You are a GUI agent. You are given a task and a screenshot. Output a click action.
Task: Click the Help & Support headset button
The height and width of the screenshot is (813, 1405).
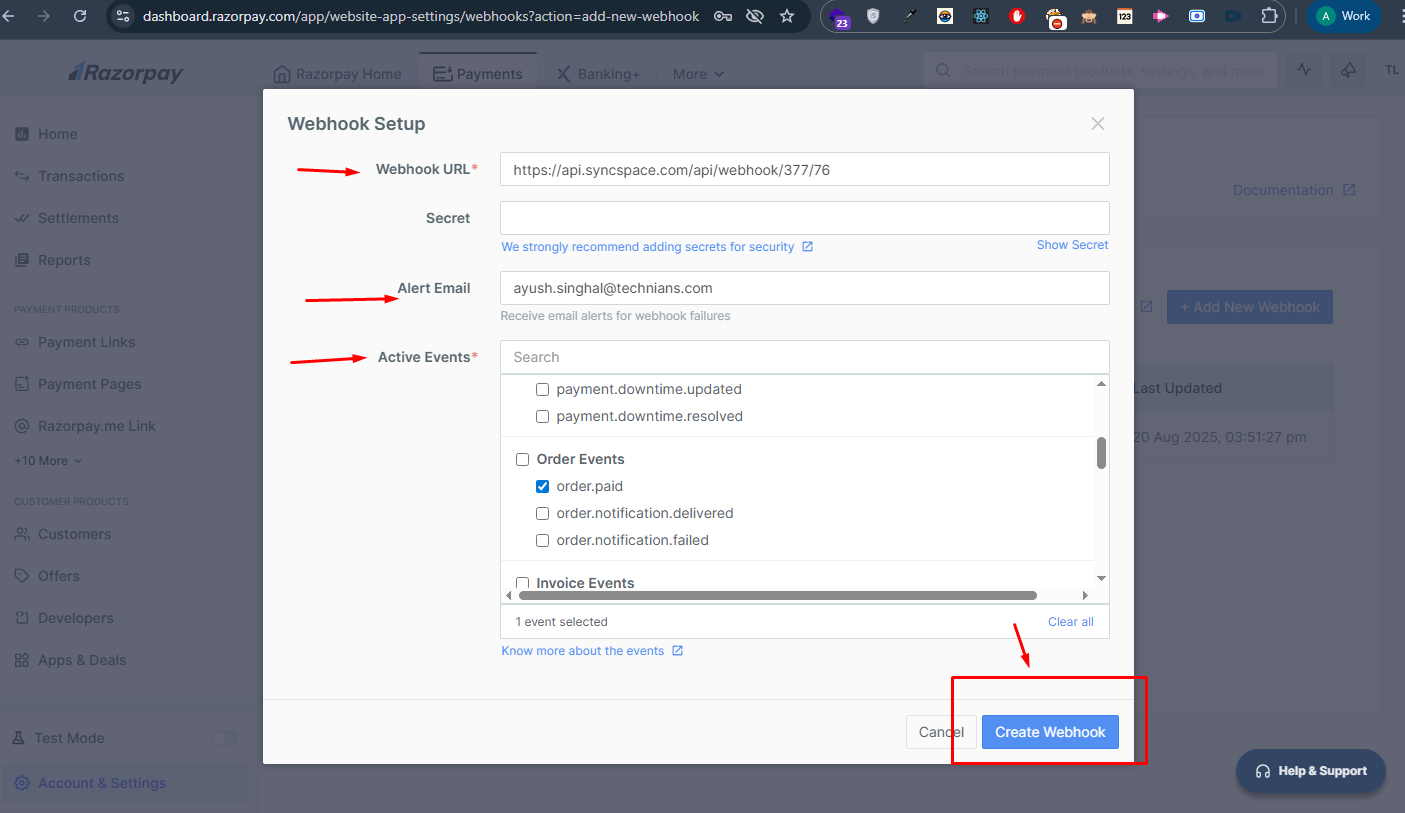pyautogui.click(x=1310, y=771)
